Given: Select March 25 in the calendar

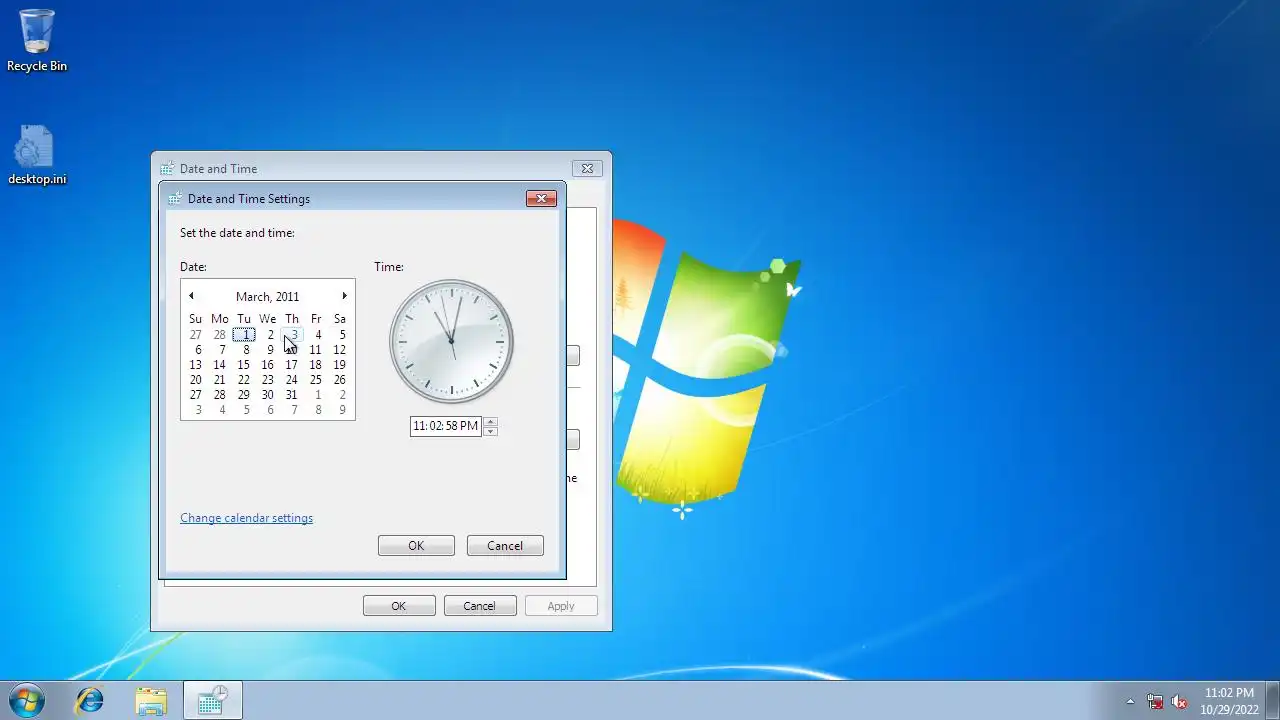Looking at the screenshot, I should [x=316, y=380].
